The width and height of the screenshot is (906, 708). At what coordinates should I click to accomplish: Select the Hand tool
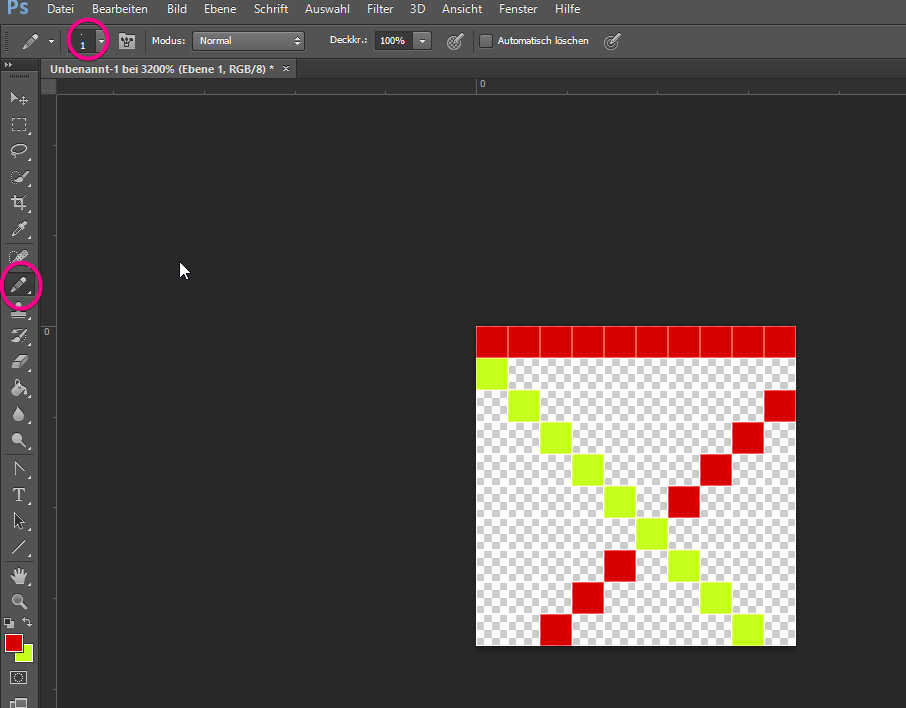tap(20, 575)
